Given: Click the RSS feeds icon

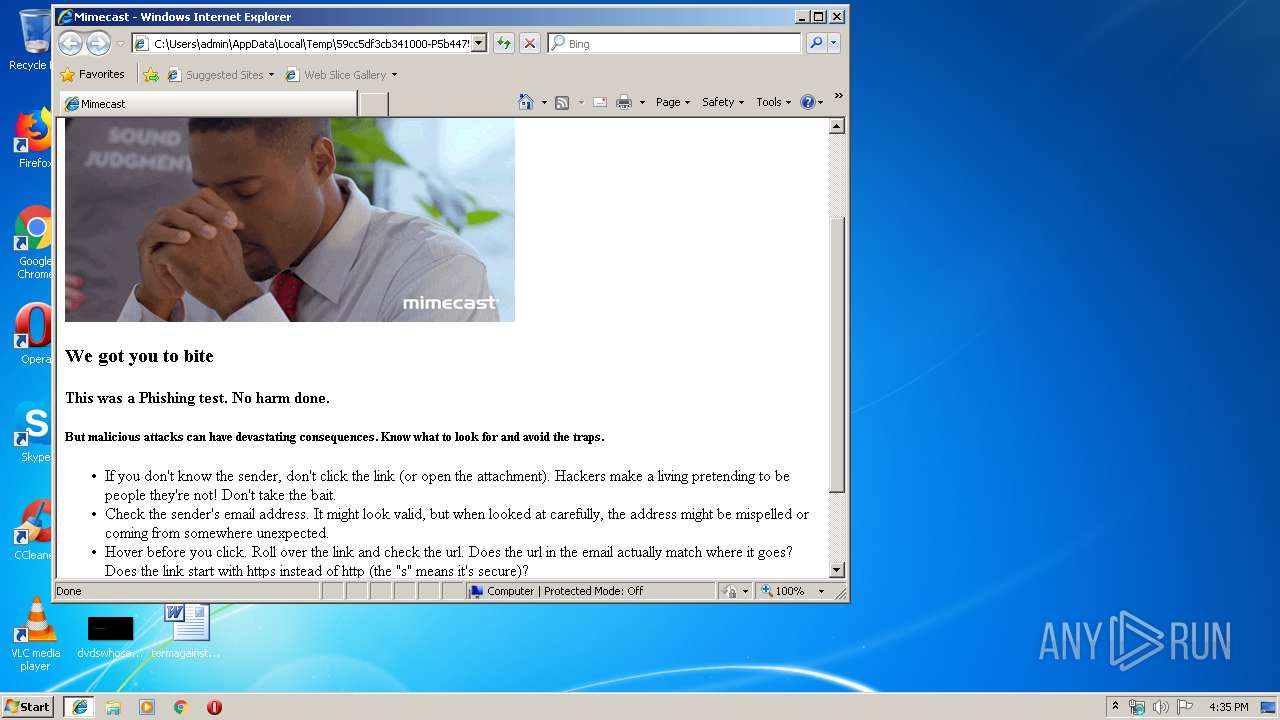Looking at the screenshot, I should pos(562,102).
